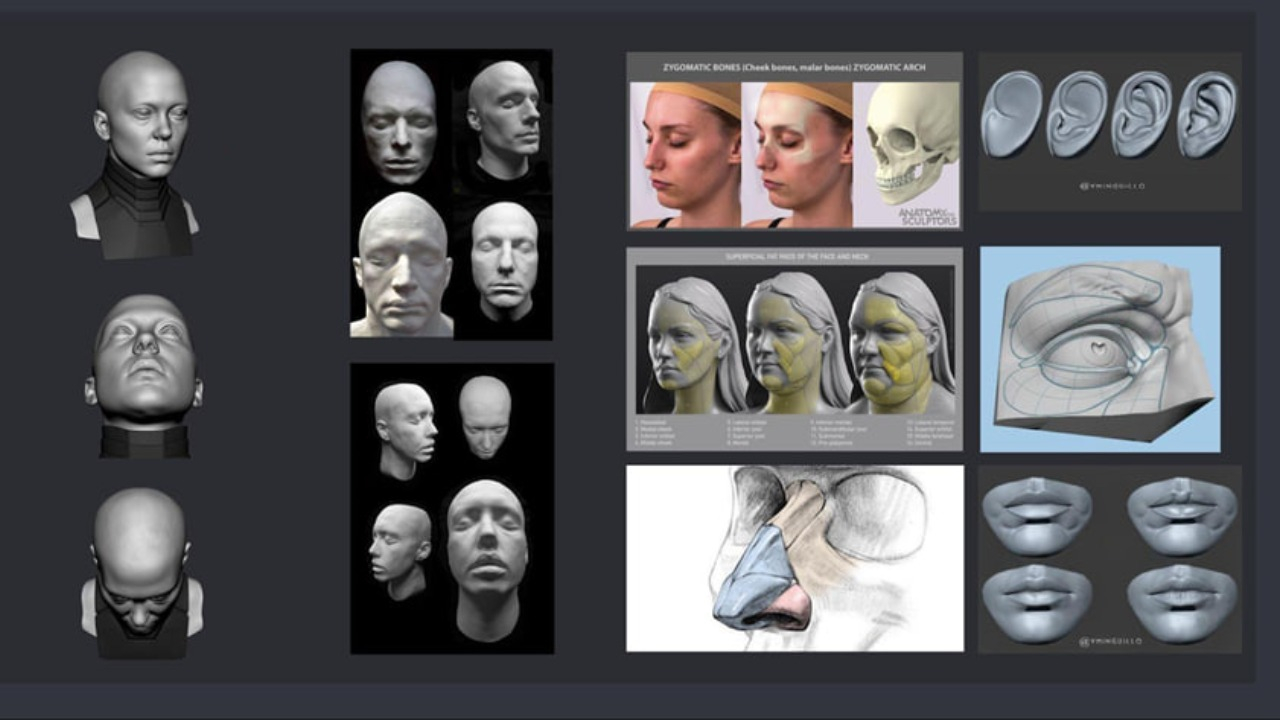Click the most detailed ear sculpt on right
This screenshot has height=720, width=1280.
(x=1207, y=114)
